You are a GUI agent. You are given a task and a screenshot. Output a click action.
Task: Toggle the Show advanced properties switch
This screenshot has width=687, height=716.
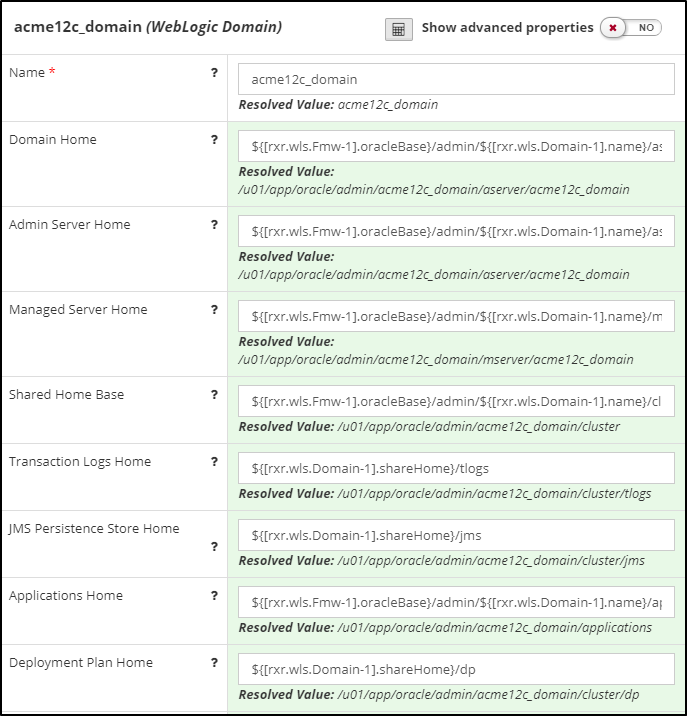coord(630,28)
